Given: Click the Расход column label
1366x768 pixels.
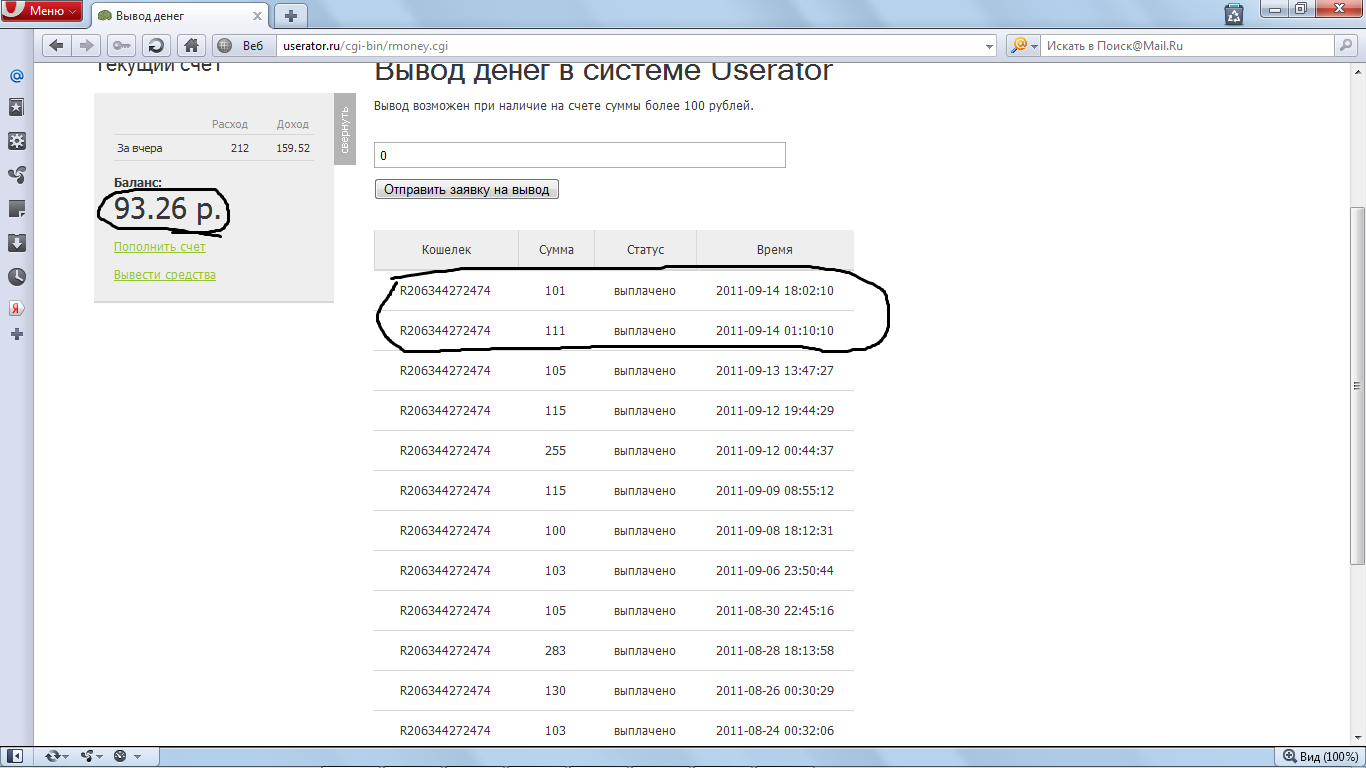Looking at the screenshot, I should [230, 124].
